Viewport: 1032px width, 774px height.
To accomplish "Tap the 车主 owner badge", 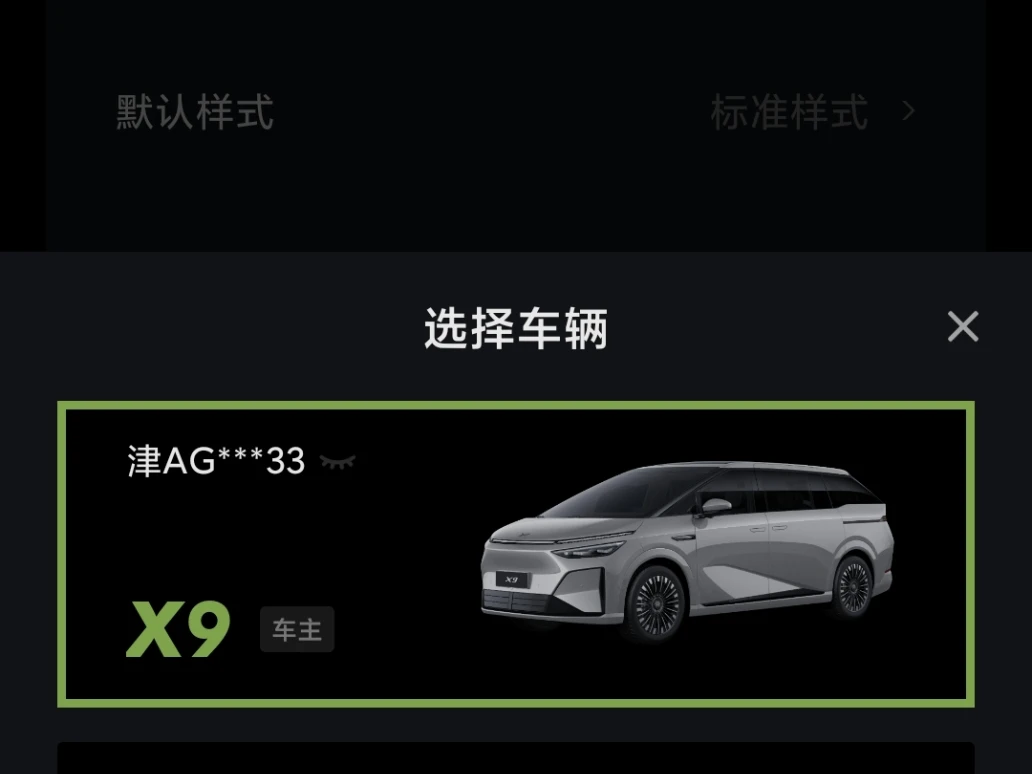I will click(297, 630).
